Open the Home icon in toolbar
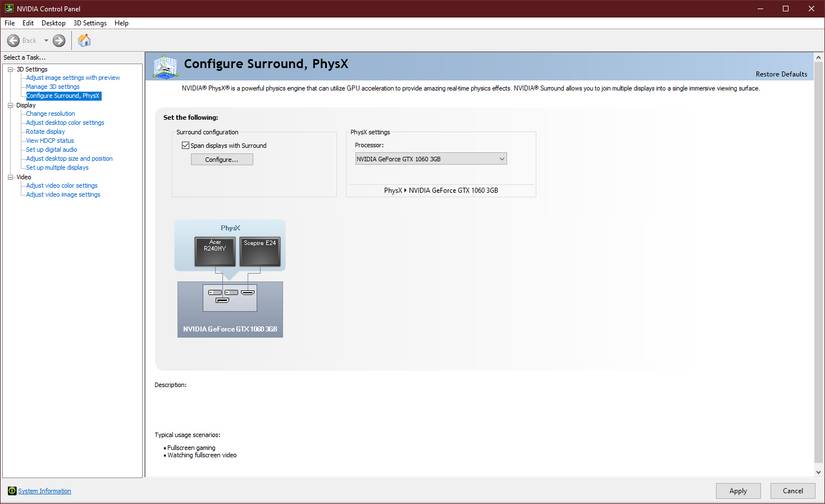The height and width of the screenshot is (504, 825). tap(84, 40)
